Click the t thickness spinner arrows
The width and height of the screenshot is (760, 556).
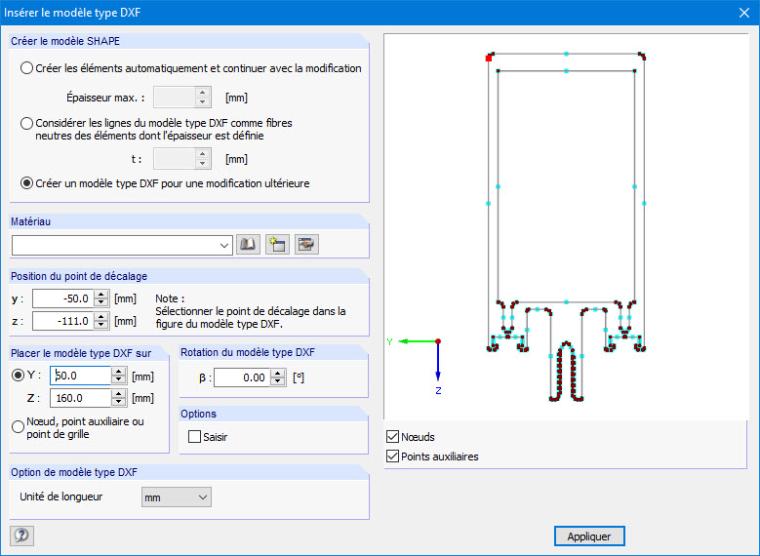tap(203, 159)
